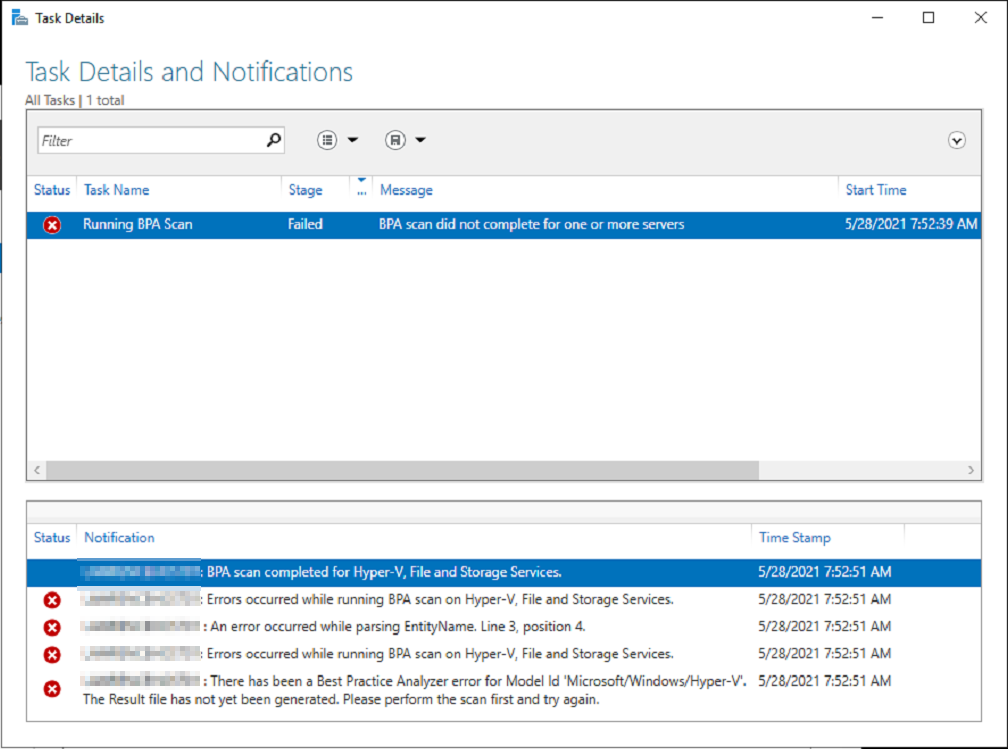
Task: Click the Notification column header
Action: point(119,537)
